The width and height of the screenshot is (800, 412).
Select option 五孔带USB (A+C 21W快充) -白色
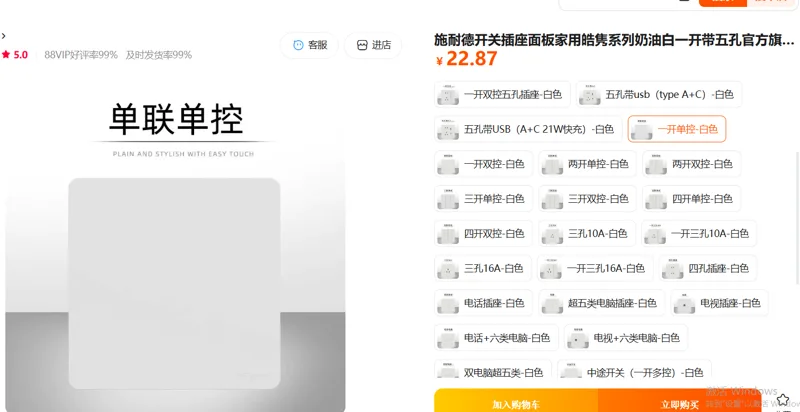point(528,129)
